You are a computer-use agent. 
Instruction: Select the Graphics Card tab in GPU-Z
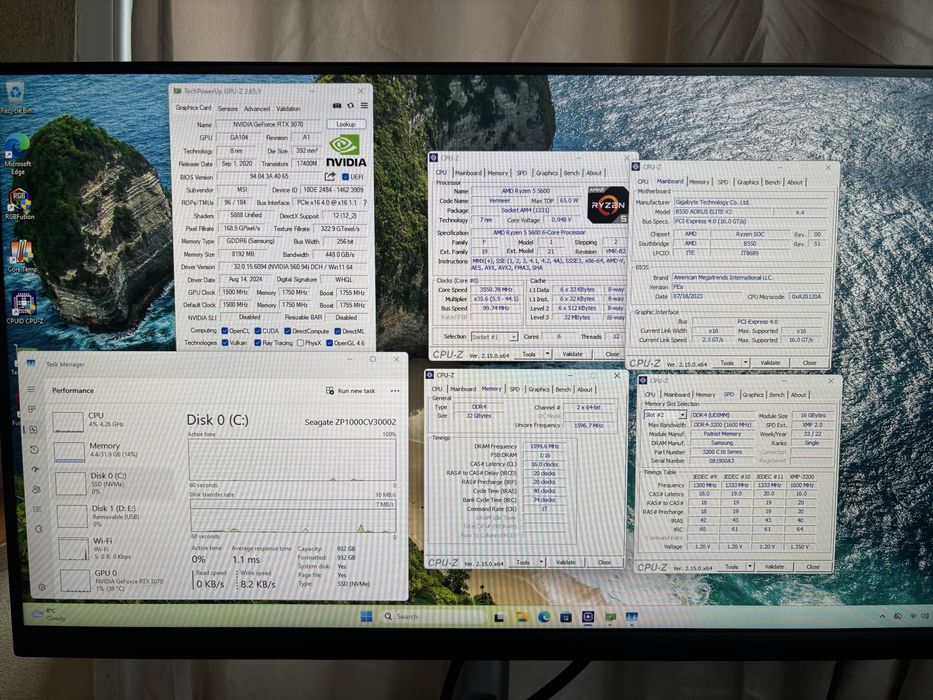tap(193, 108)
